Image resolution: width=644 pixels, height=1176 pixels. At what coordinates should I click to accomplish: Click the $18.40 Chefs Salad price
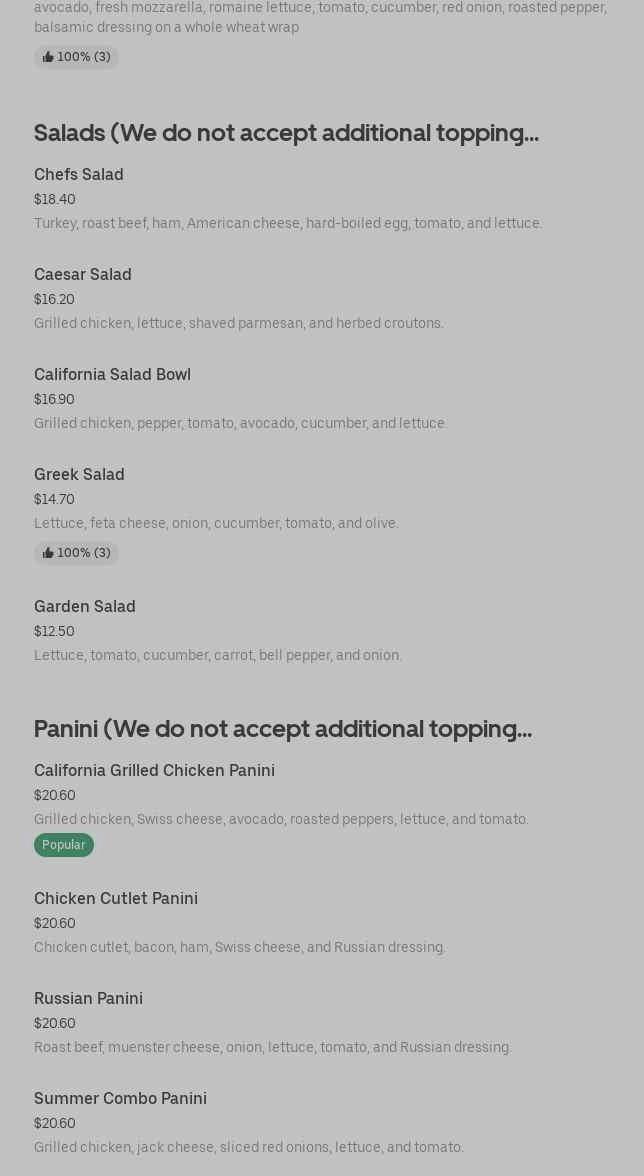[x=55, y=199]
